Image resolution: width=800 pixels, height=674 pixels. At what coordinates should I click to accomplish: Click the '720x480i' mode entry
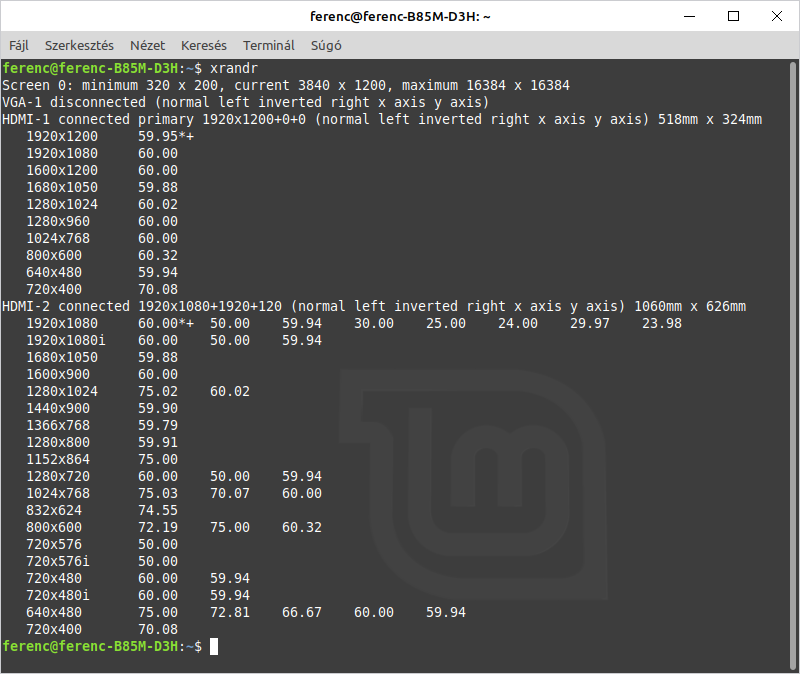click(x=58, y=595)
